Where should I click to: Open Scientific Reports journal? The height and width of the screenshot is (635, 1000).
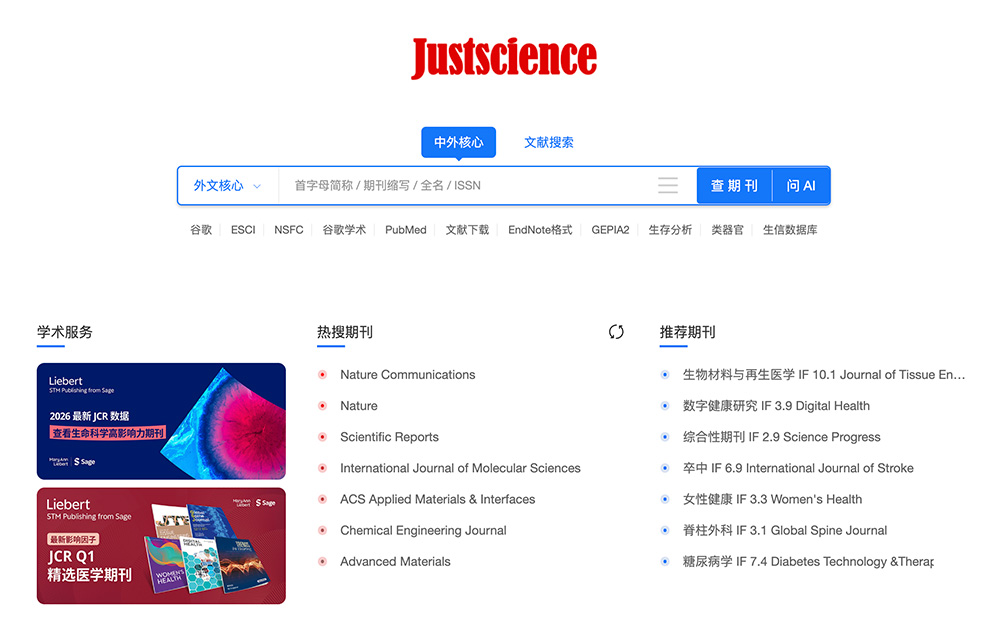[389, 437]
